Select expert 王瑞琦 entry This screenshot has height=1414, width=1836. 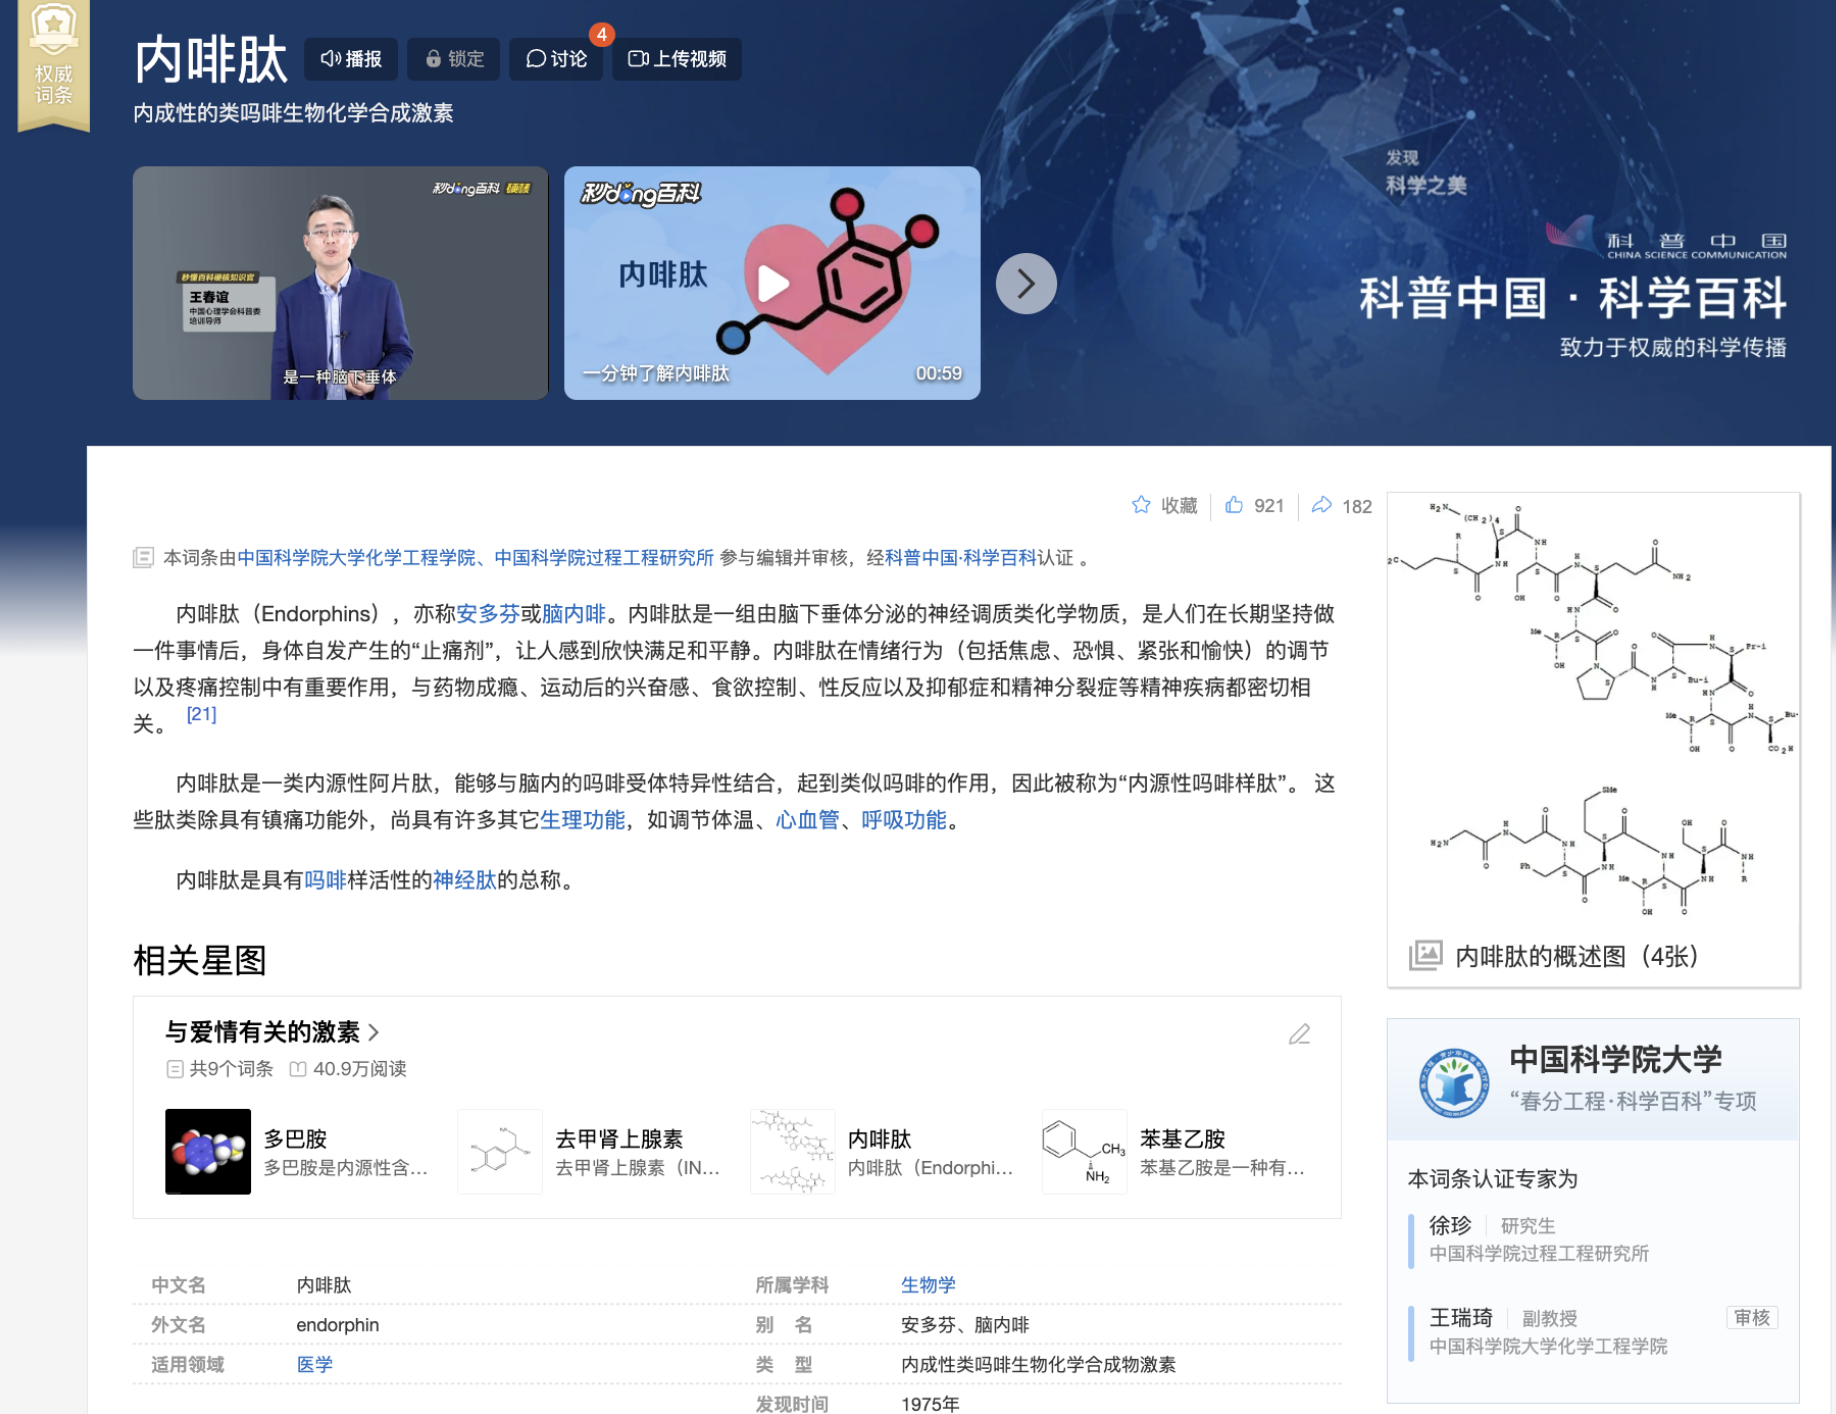click(1593, 1332)
